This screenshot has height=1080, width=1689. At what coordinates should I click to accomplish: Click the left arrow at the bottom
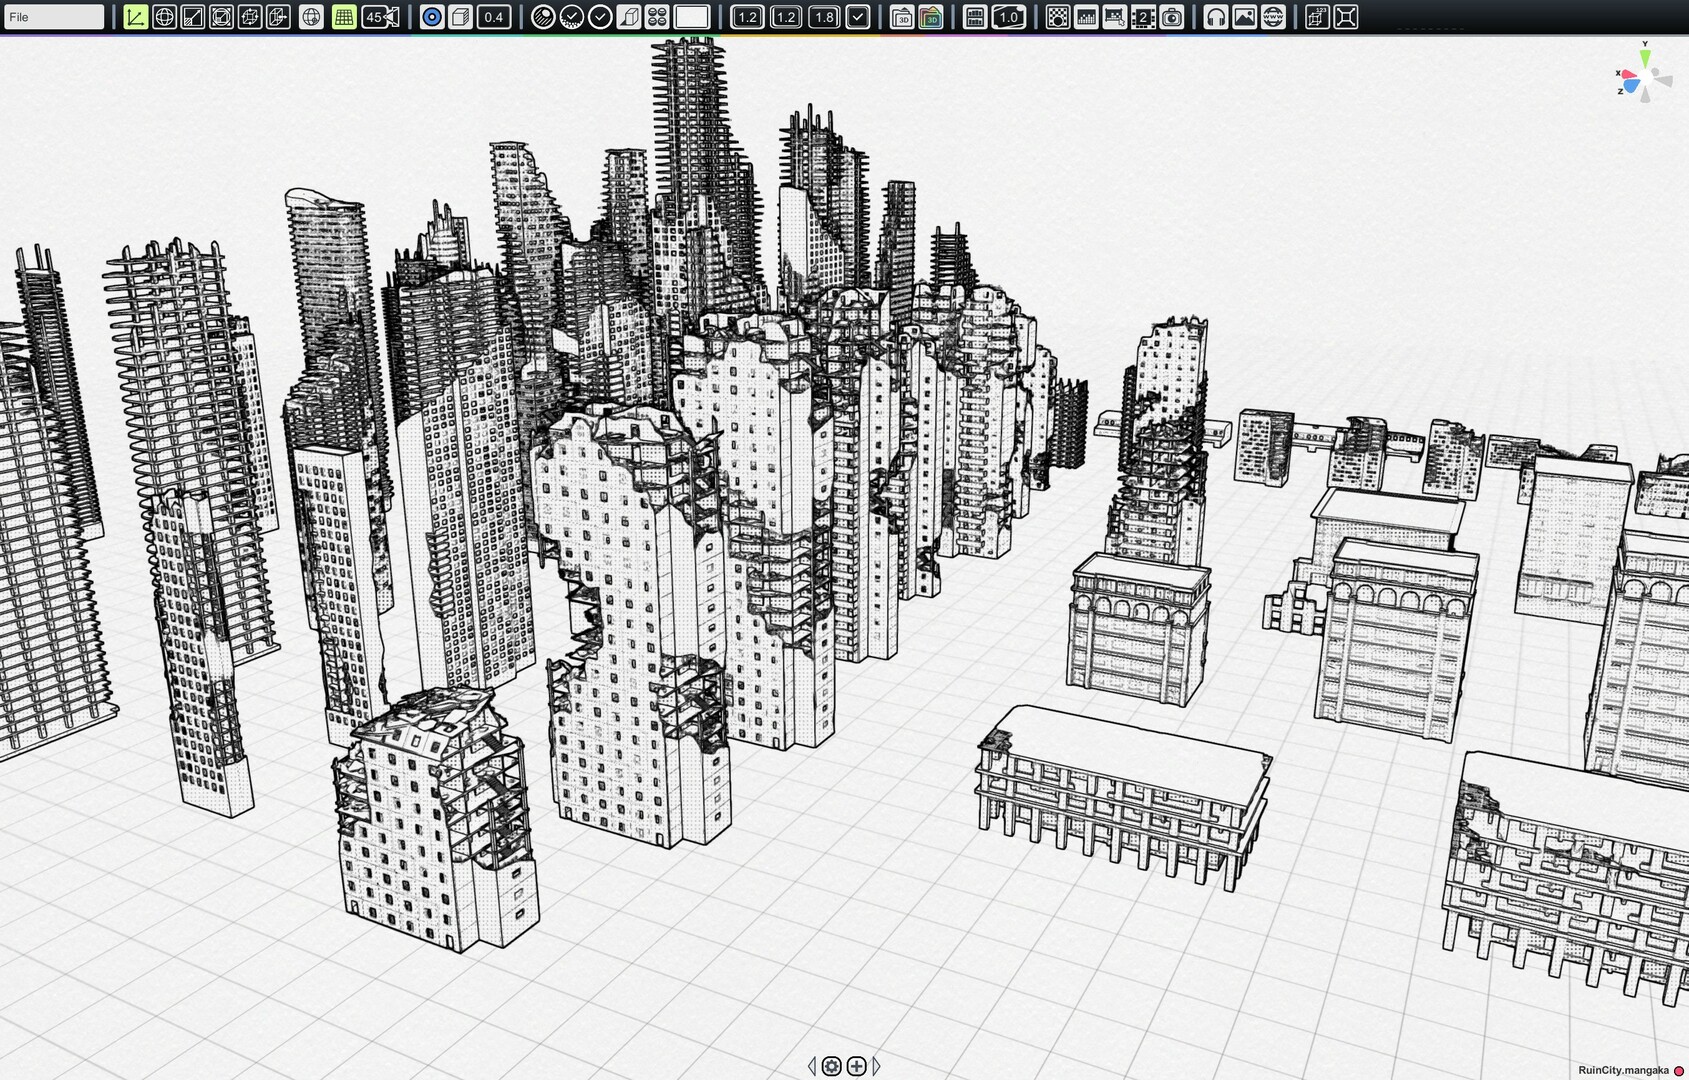pyautogui.click(x=811, y=1066)
